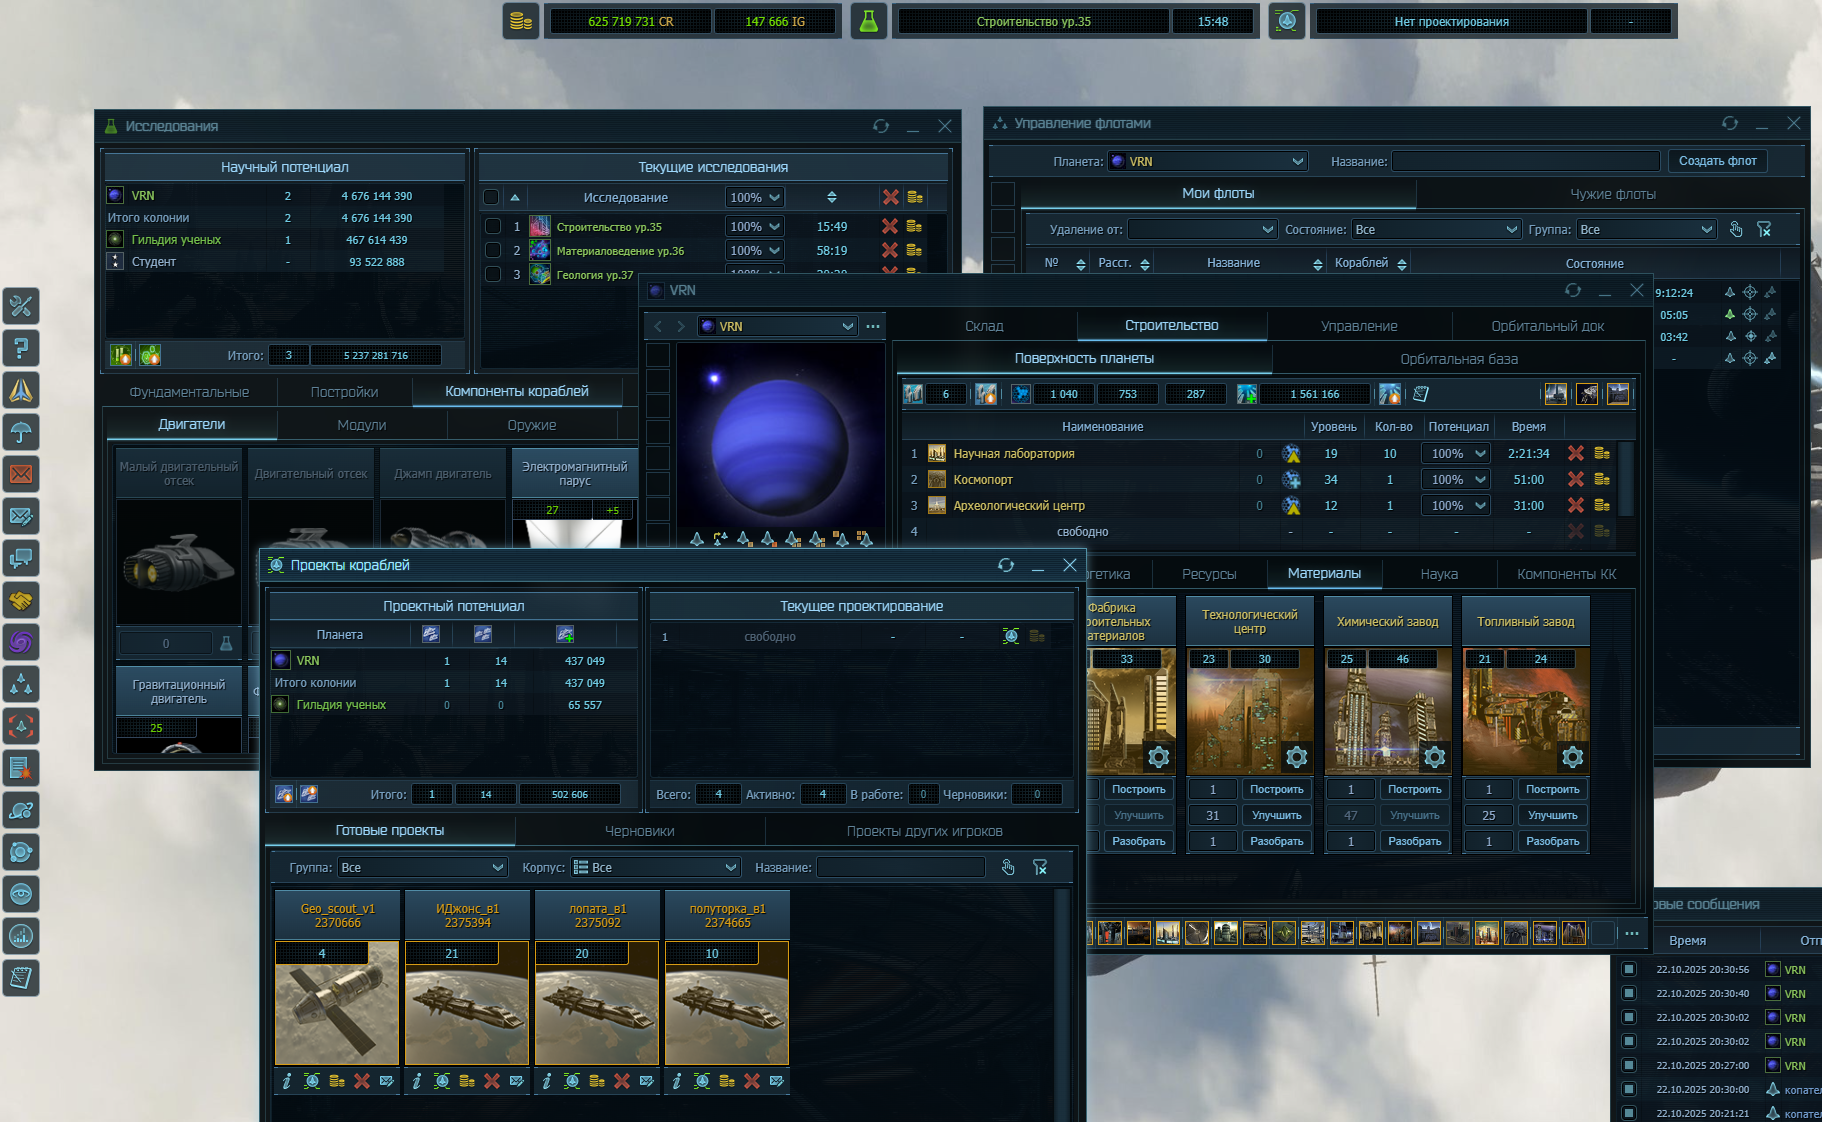Toggle the select-all checkbox in research header
The width and height of the screenshot is (1822, 1122).
(x=491, y=197)
